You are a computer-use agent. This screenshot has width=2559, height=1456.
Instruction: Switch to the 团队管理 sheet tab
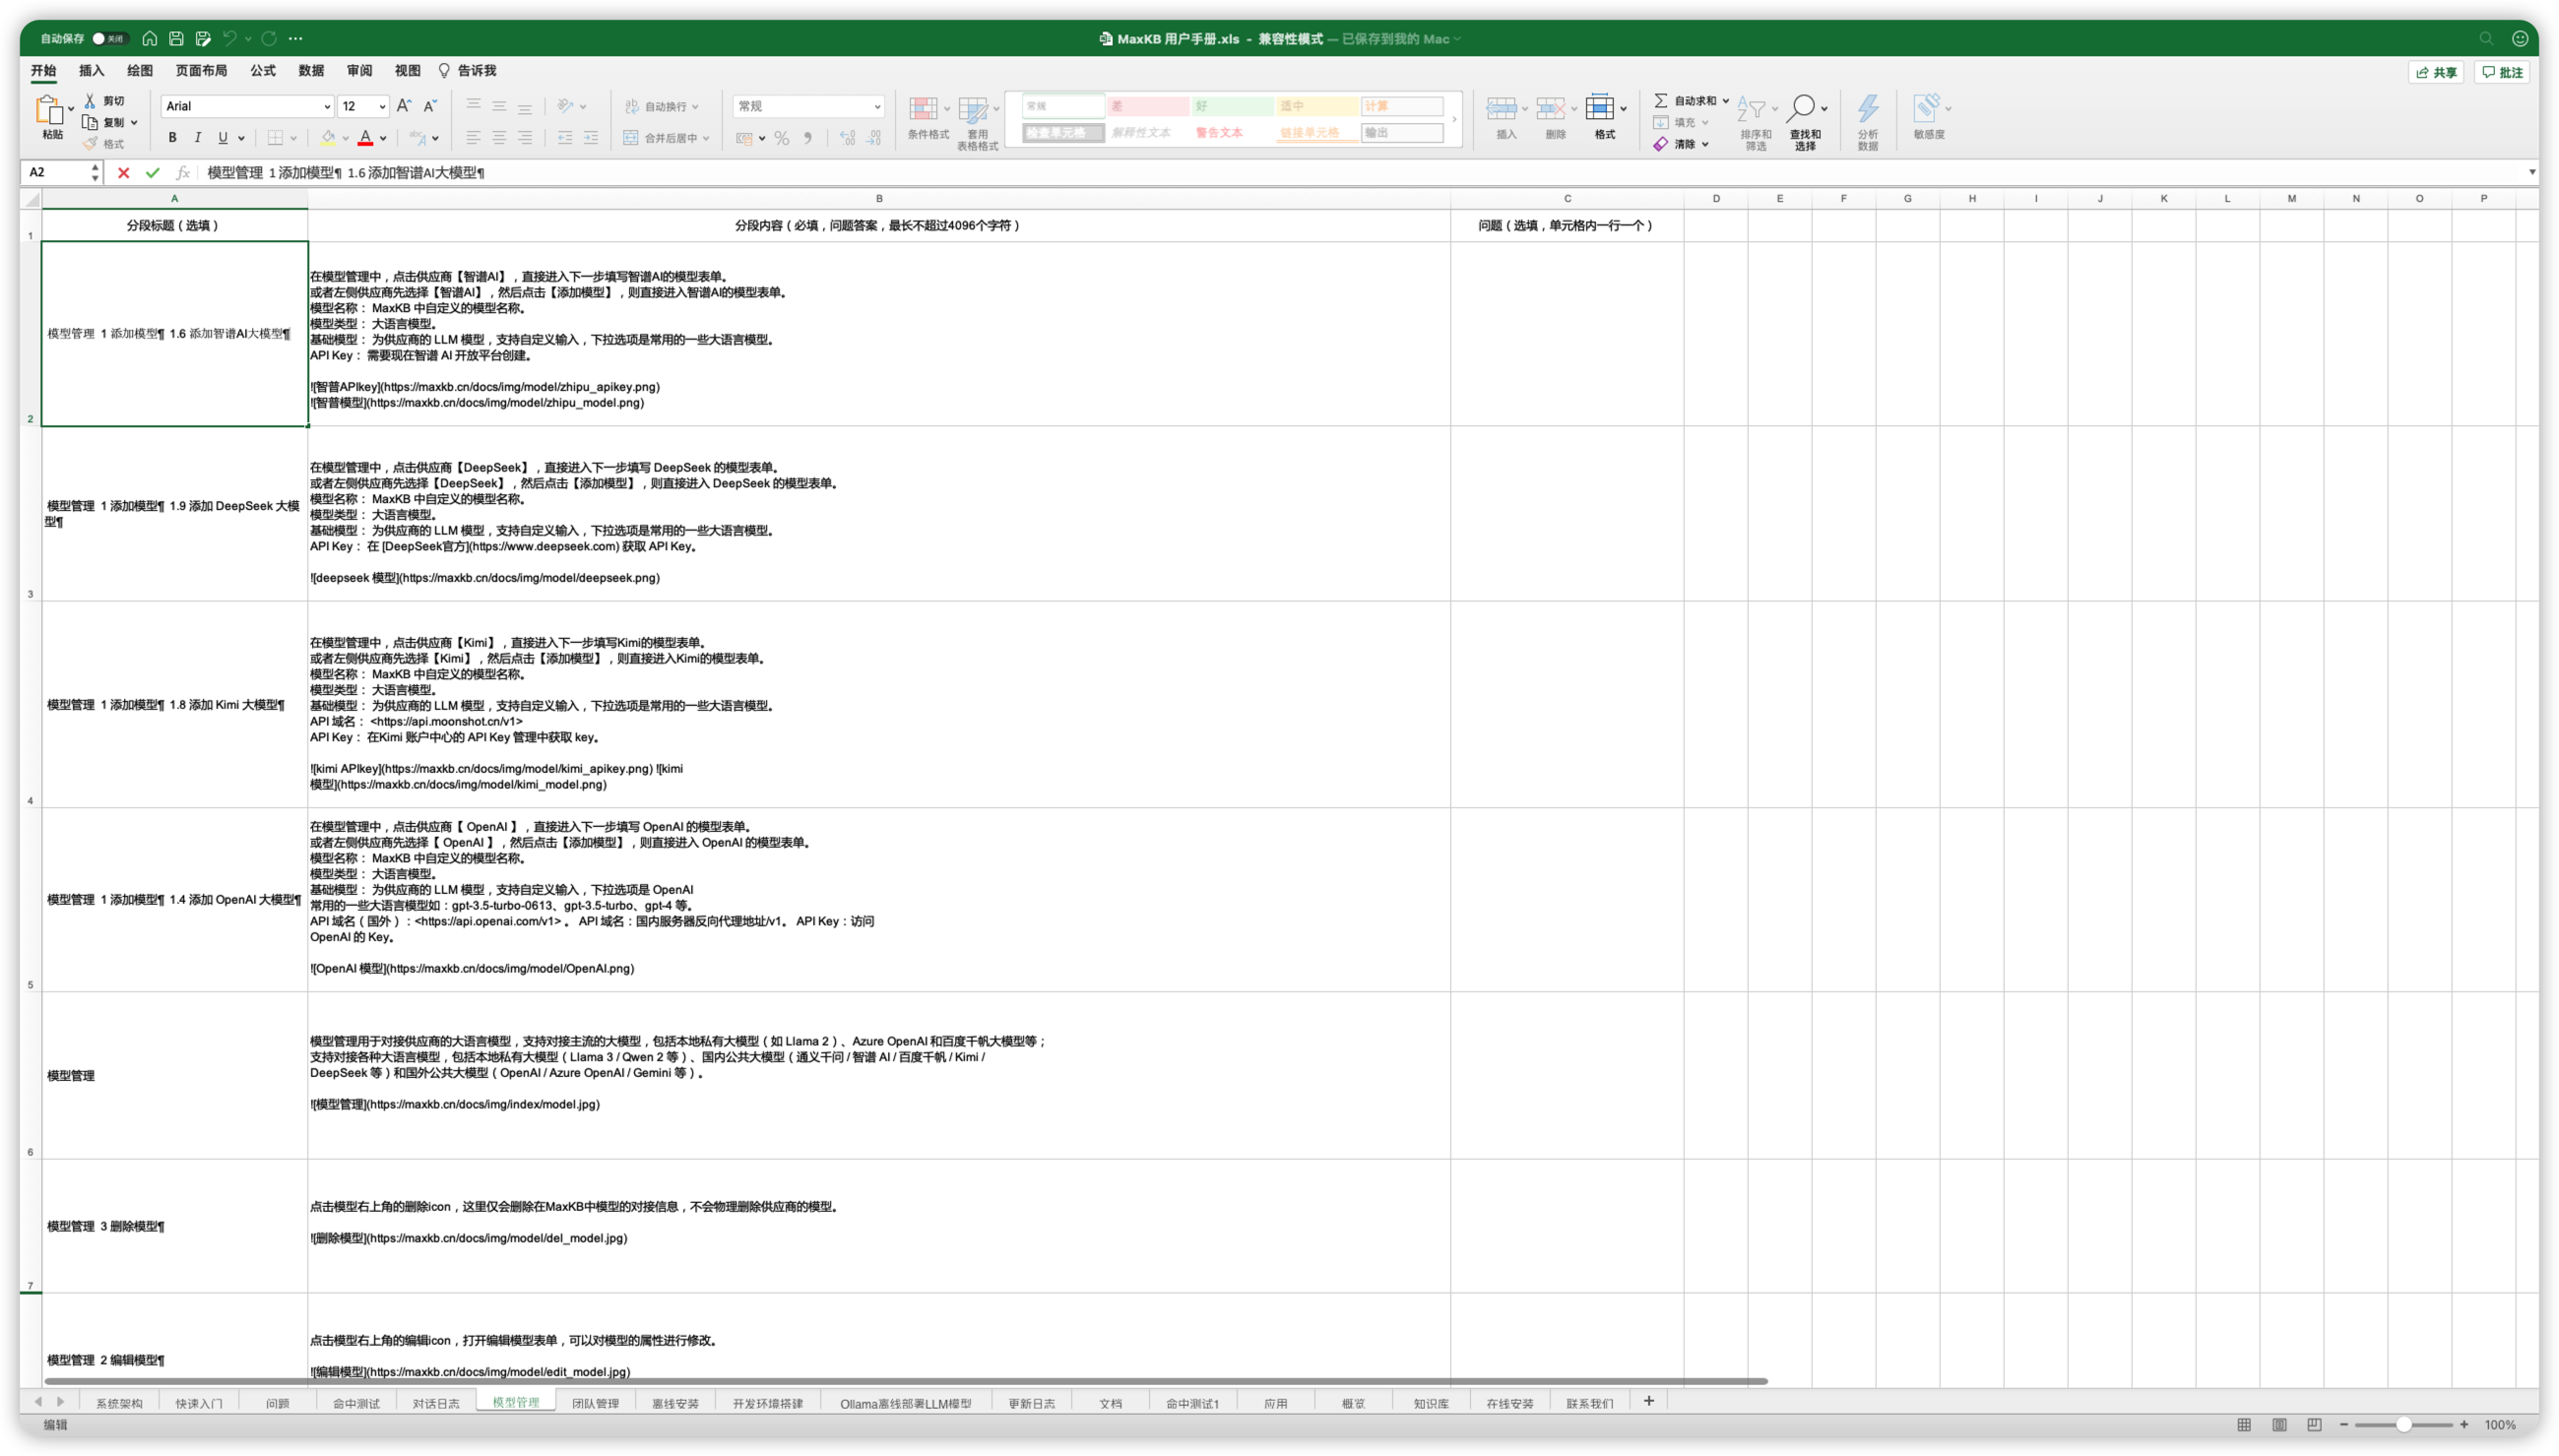tap(595, 1403)
